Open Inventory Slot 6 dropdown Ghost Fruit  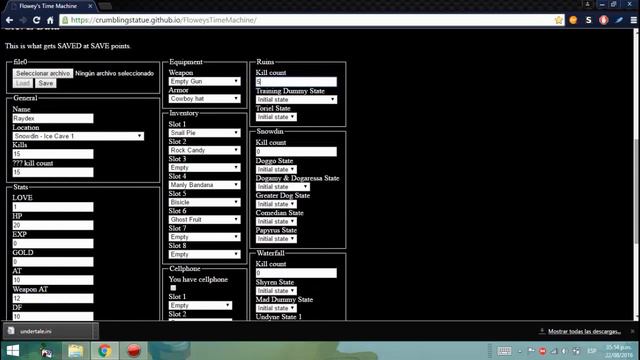pyautogui.click(x=204, y=220)
